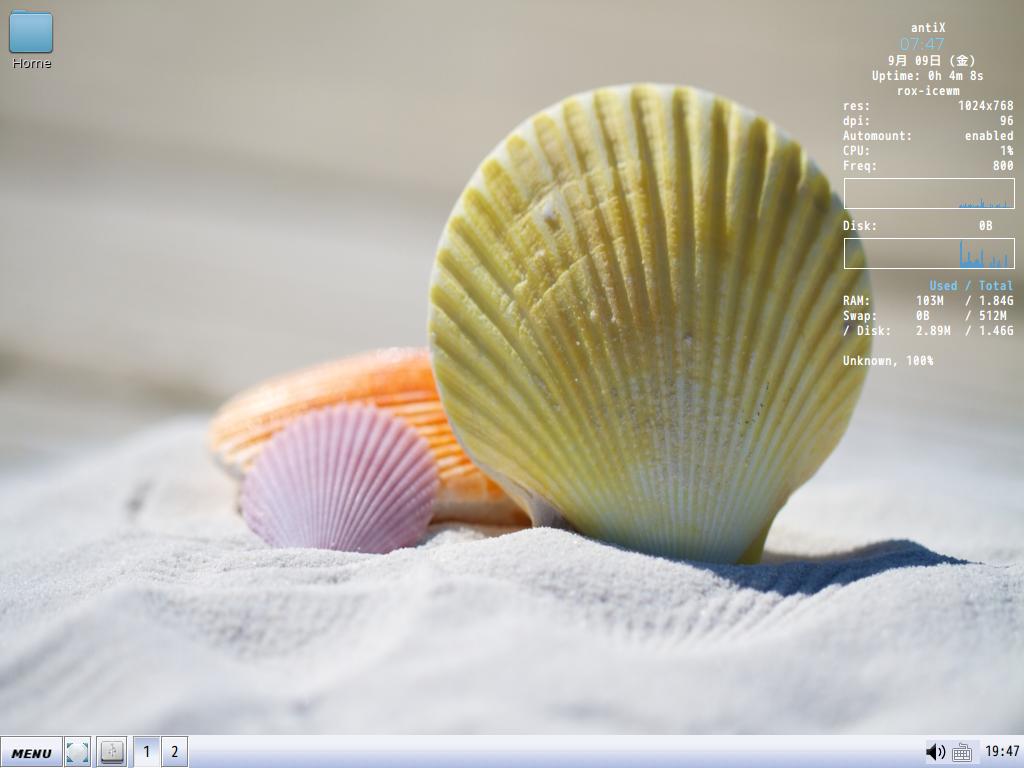Viewport: 1024px width, 768px height.
Task: Click the Swap: 0B / 512M line
Action: (x=925, y=316)
